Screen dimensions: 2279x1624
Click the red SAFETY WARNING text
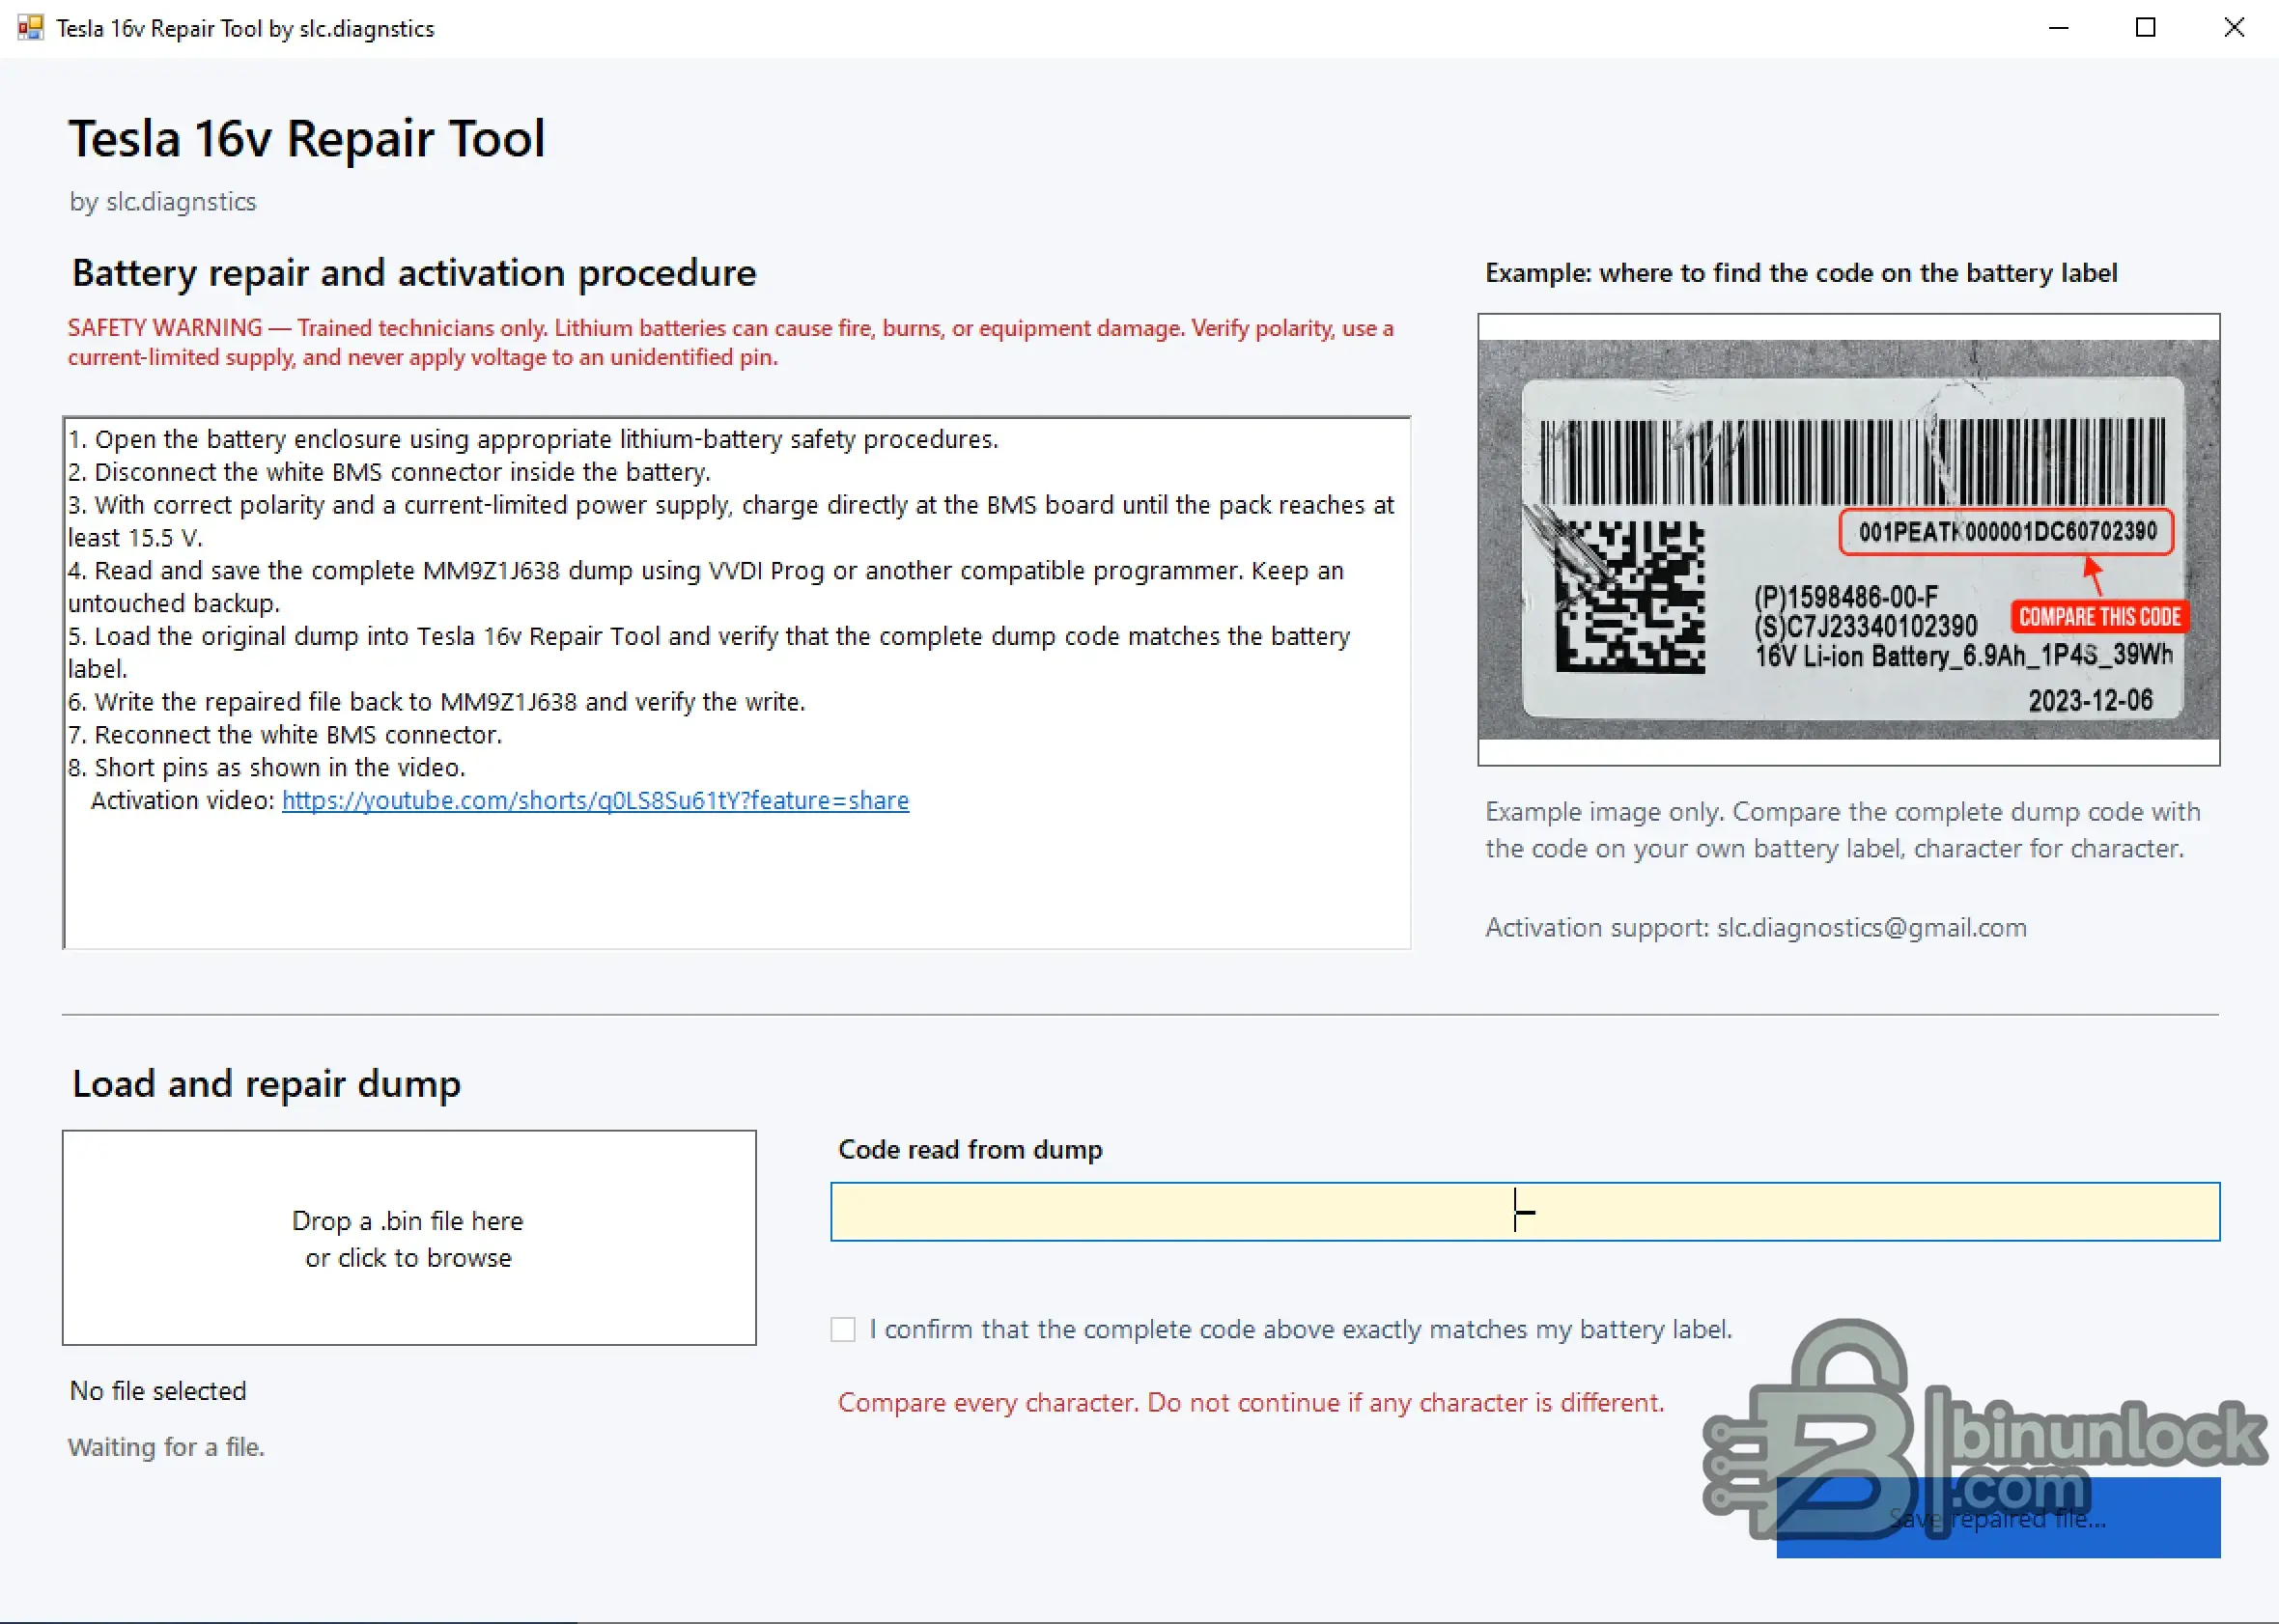click(731, 343)
